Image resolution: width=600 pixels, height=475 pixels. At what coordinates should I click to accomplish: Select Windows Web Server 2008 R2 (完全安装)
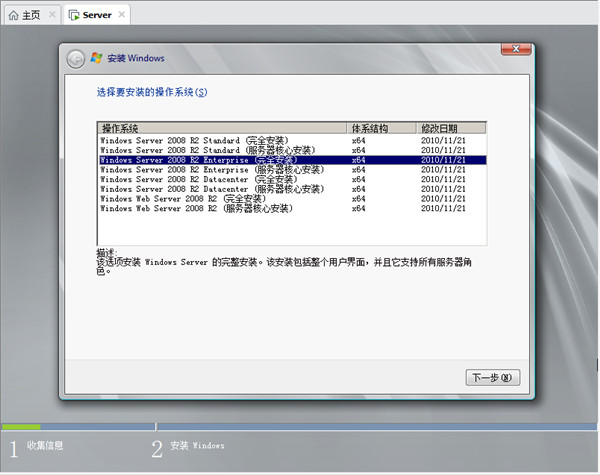coord(292,199)
